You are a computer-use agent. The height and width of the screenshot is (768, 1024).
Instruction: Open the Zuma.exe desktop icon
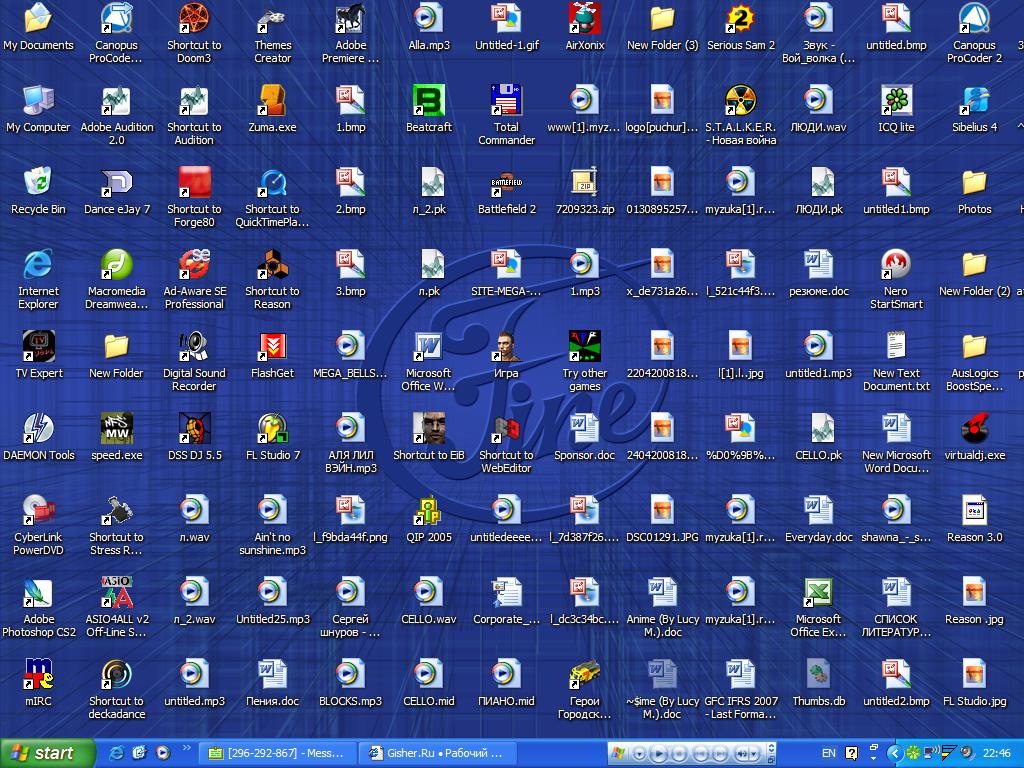[x=272, y=101]
